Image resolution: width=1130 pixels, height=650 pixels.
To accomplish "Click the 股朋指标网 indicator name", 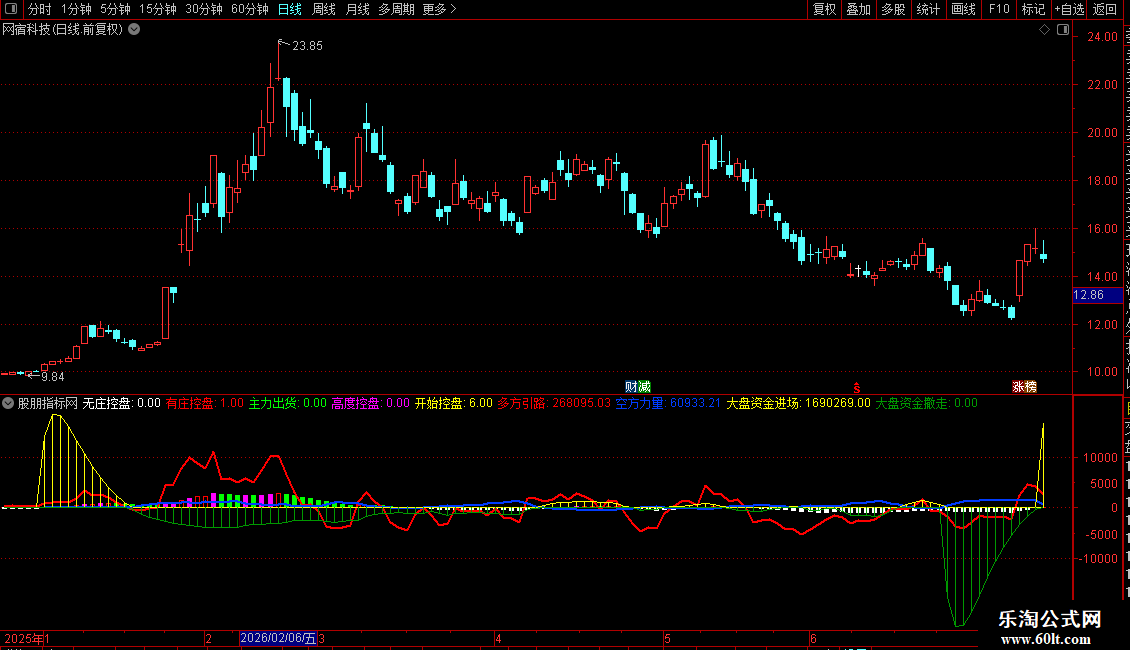I will click(x=48, y=404).
